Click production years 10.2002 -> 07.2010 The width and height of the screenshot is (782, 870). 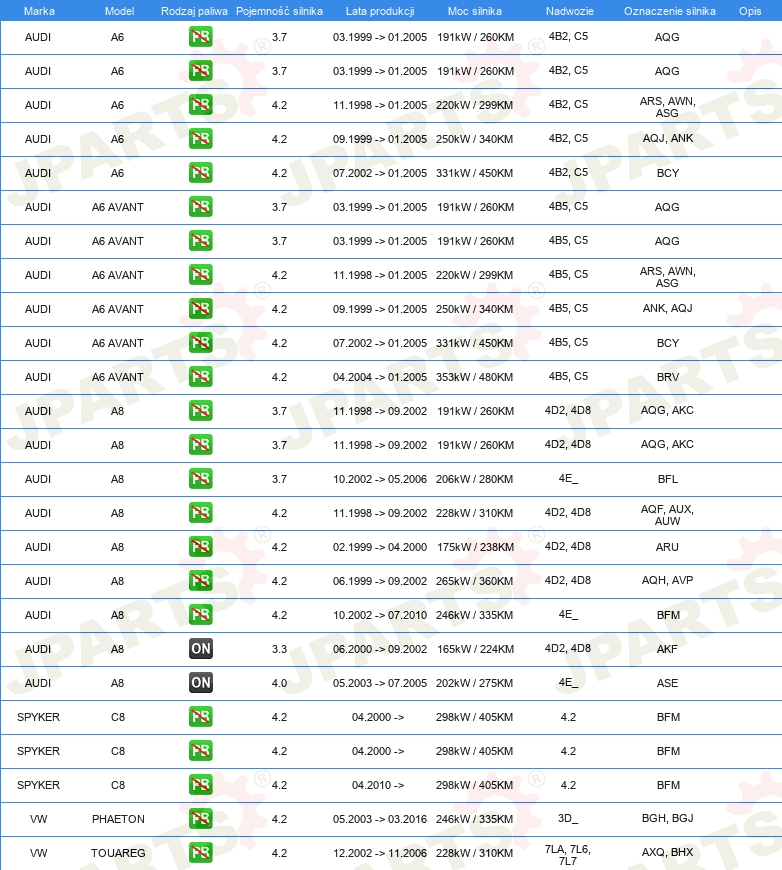click(x=380, y=615)
